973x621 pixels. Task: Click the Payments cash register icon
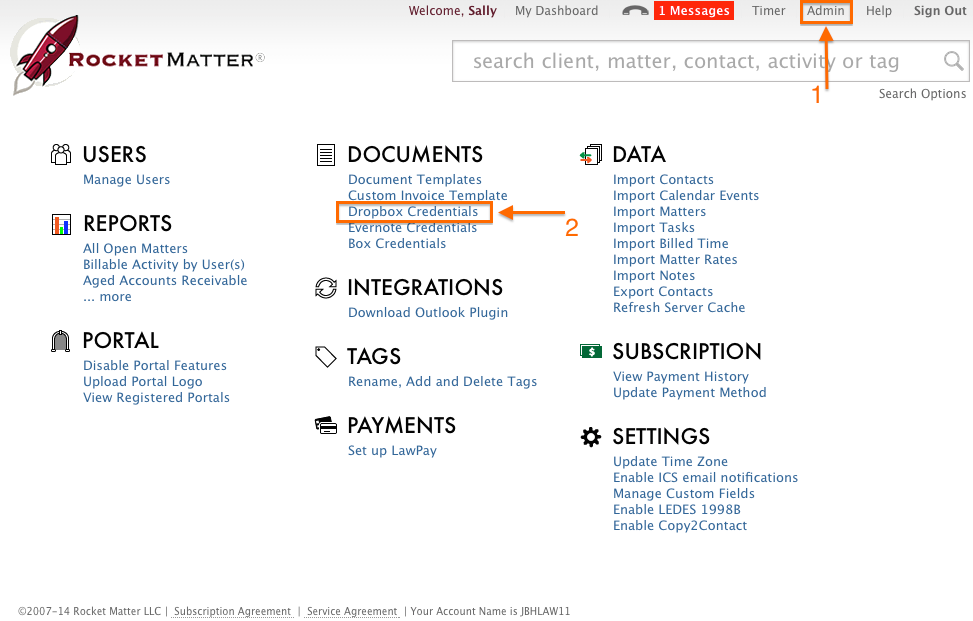click(x=326, y=424)
